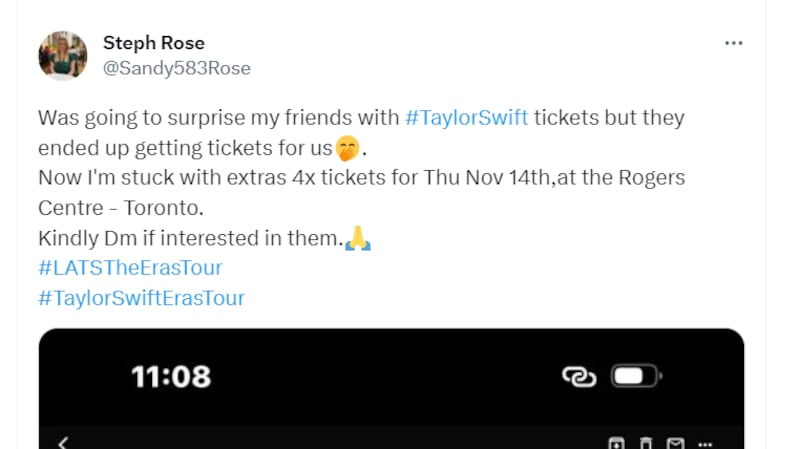
Task: Open the #LATSTheErasTour hashtag
Action: tap(130, 268)
